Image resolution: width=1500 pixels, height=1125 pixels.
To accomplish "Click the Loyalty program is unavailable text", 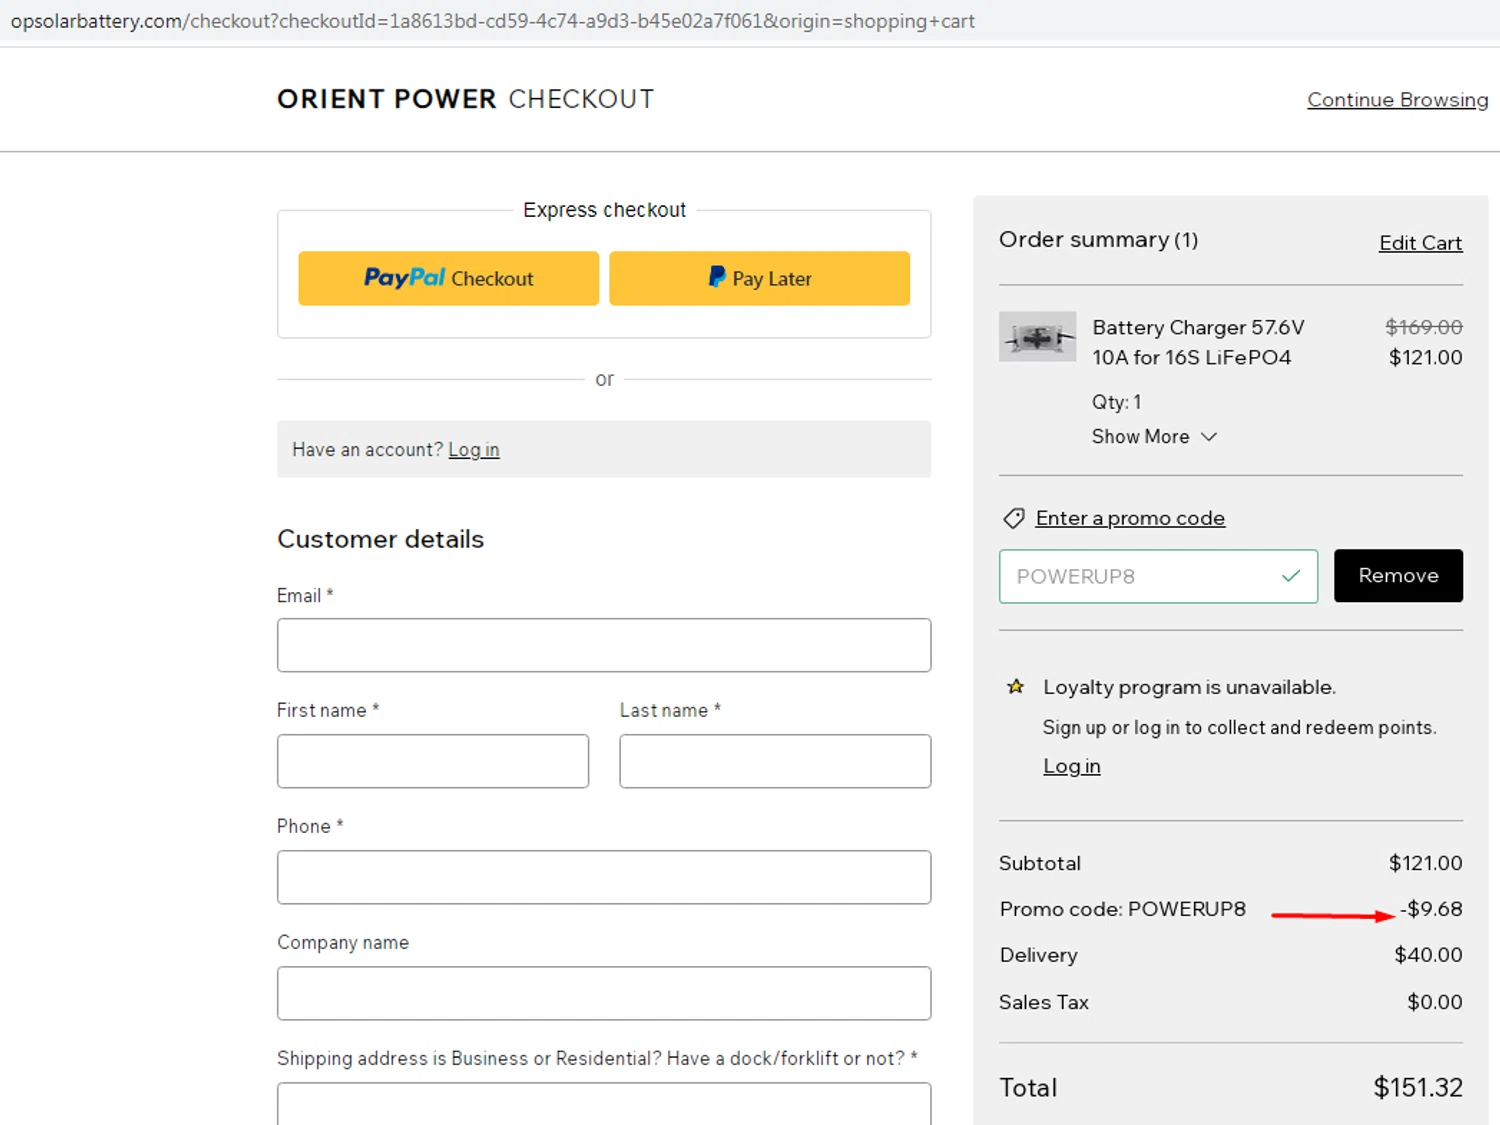I will point(1189,687).
